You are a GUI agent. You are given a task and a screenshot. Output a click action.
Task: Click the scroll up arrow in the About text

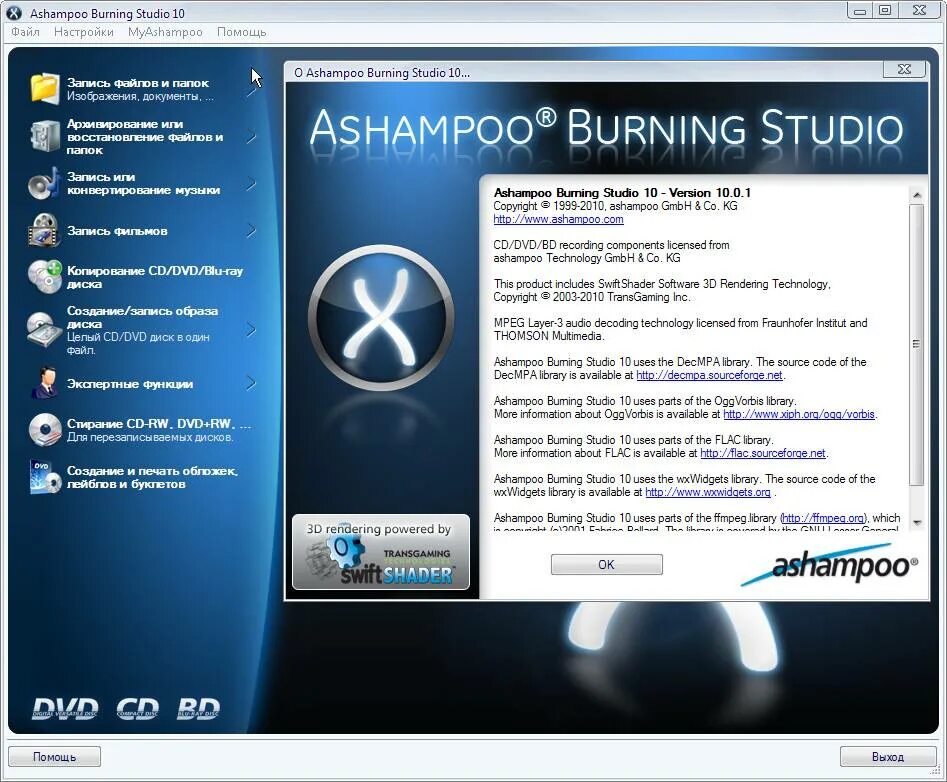tap(917, 195)
